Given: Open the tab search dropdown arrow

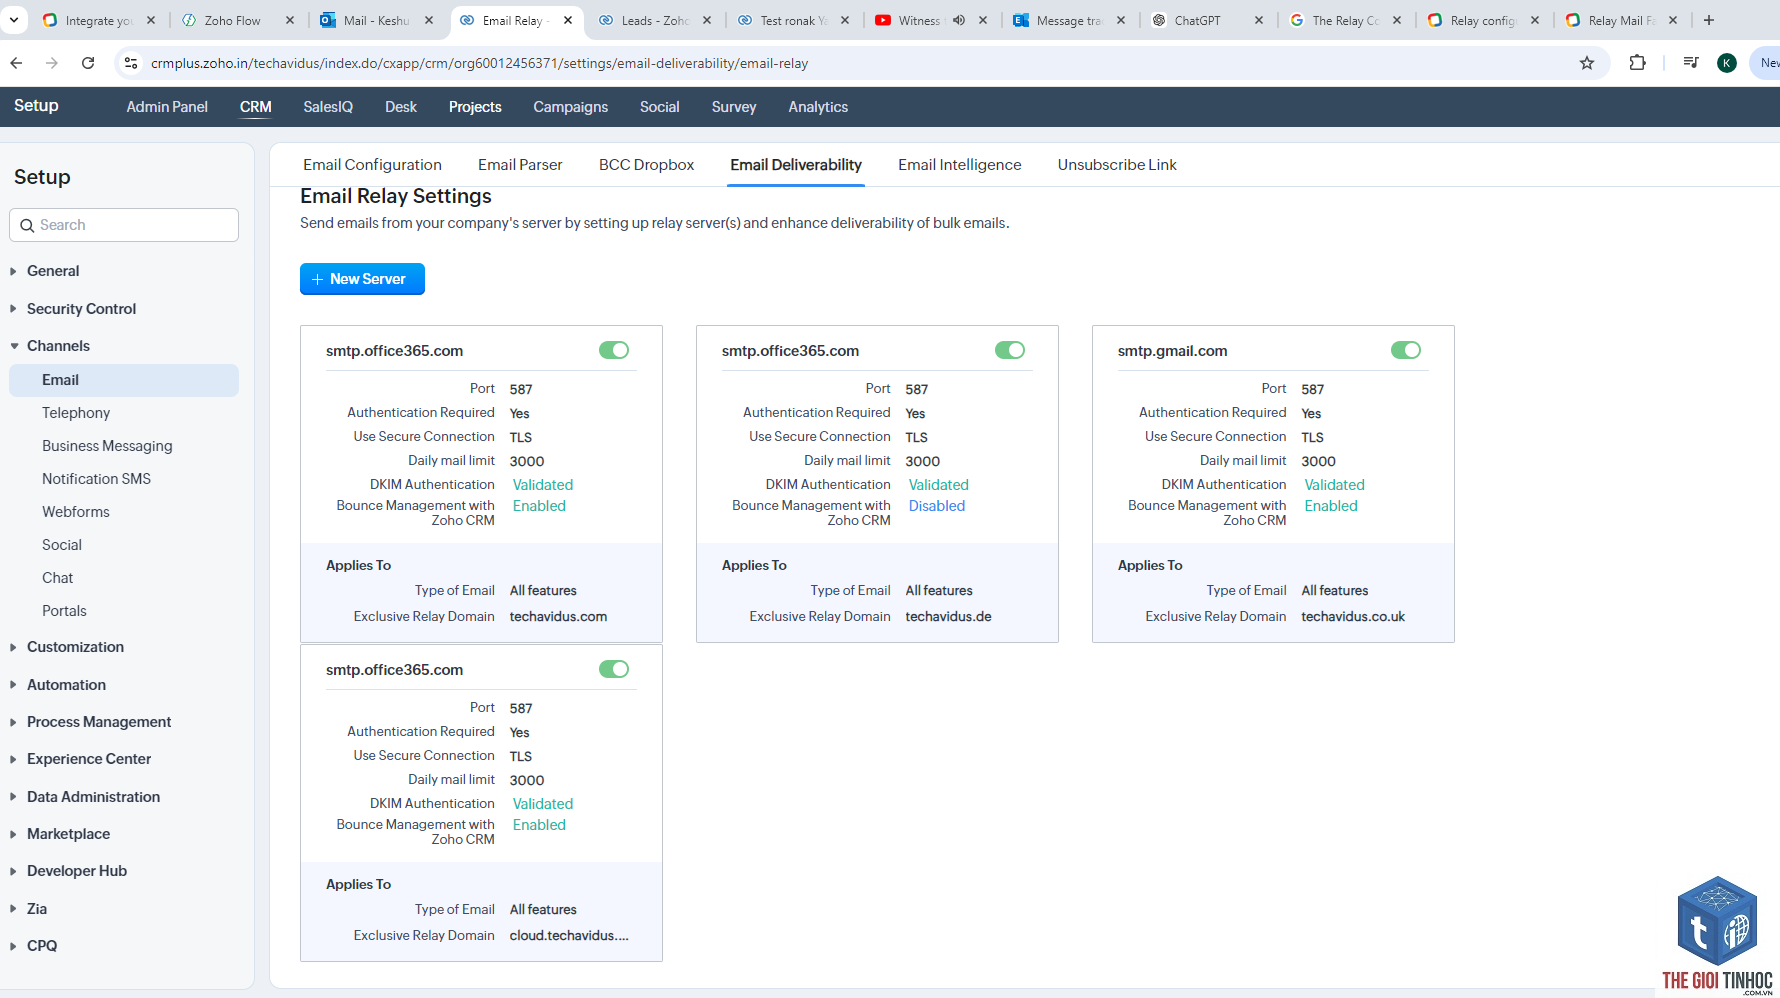Looking at the screenshot, I should (x=14, y=20).
